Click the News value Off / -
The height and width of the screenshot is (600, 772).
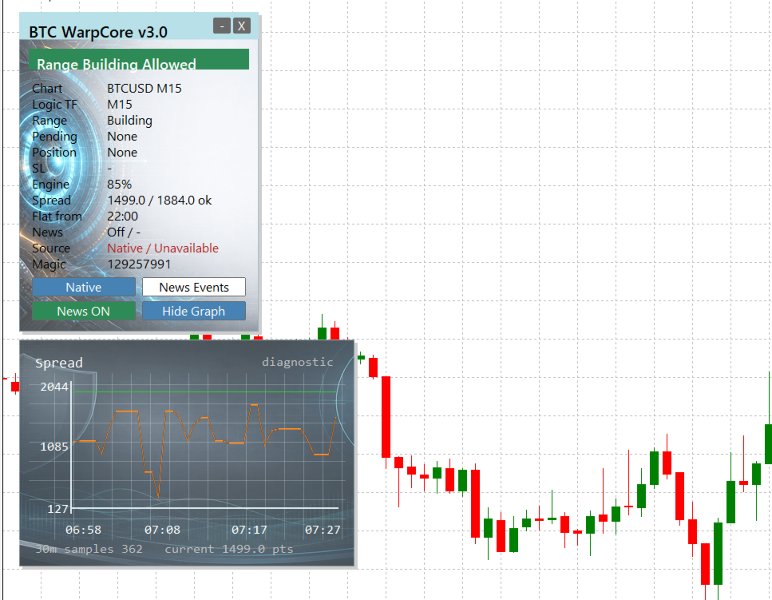click(x=124, y=232)
